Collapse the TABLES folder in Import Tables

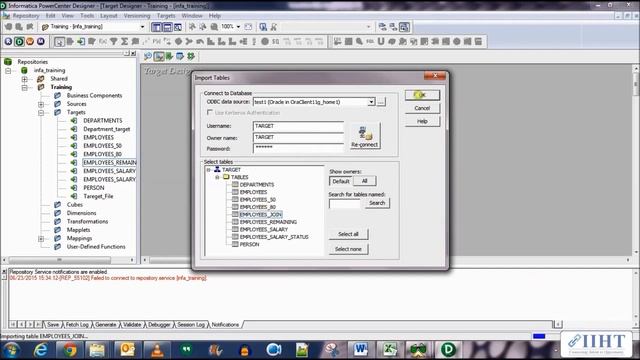tap(217, 177)
